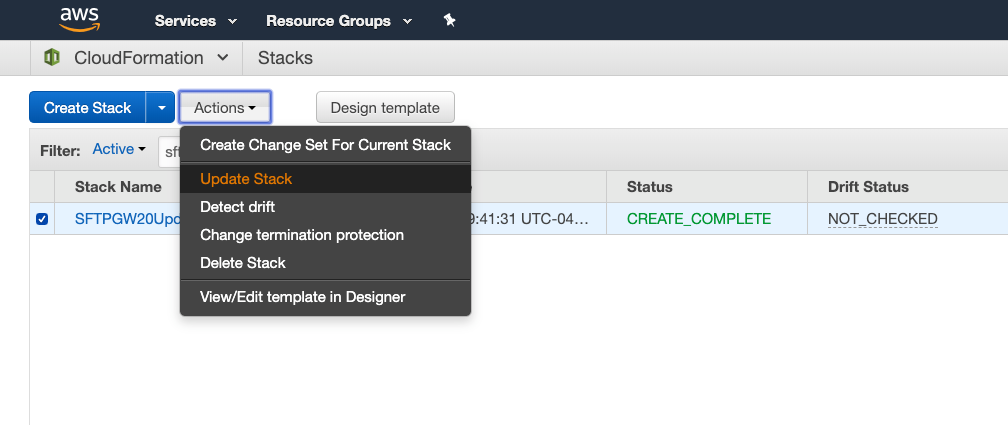This screenshot has width=1008, height=425.
Task: Toggle the Actions dropdown button
Action: point(225,108)
